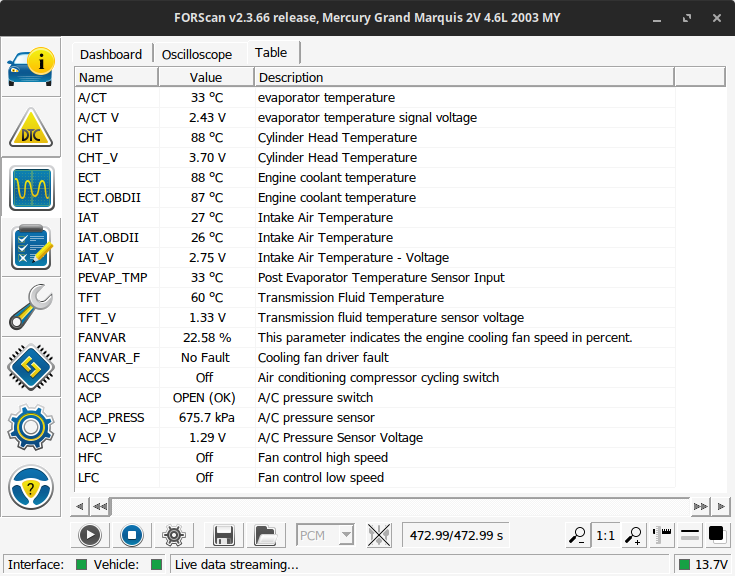The width and height of the screenshot is (735, 576).
Task: Select the FANVAR 22.58 % row
Action: 375,337
